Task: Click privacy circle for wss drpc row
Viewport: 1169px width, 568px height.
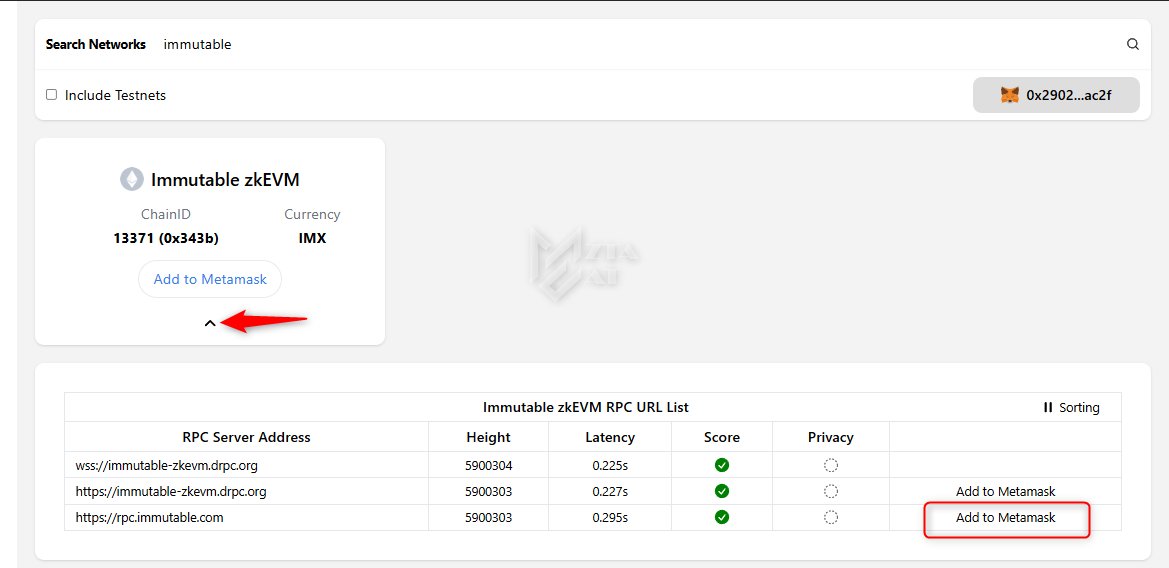Action: [x=831, y=465]
